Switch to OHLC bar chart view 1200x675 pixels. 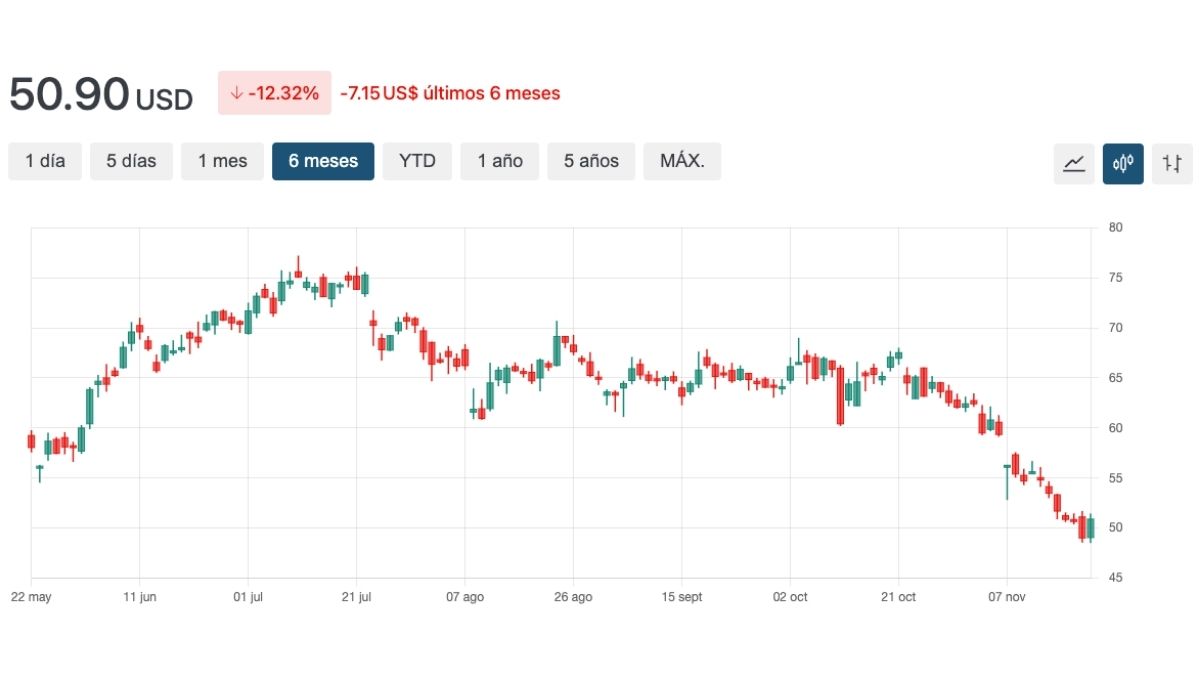(1172, 163)
